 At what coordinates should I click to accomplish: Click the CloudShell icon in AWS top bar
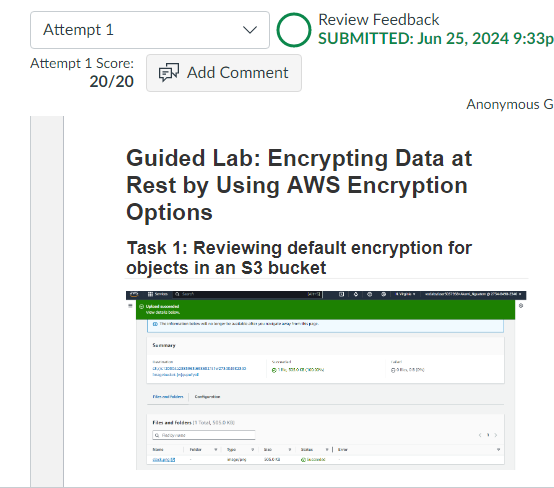pos(341,294)
